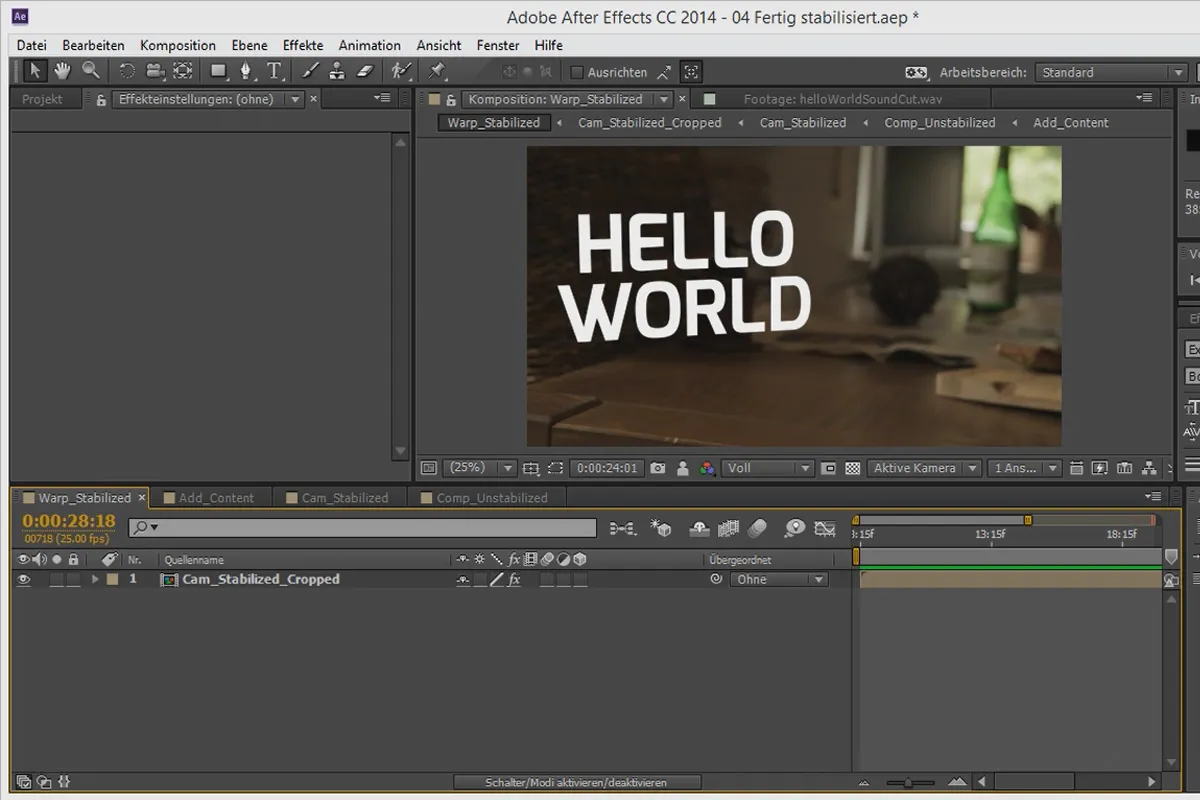Click the 0:00:24:01 viewer time button
The width and height of the screenshot is (1200, 800).
point(608,468)
